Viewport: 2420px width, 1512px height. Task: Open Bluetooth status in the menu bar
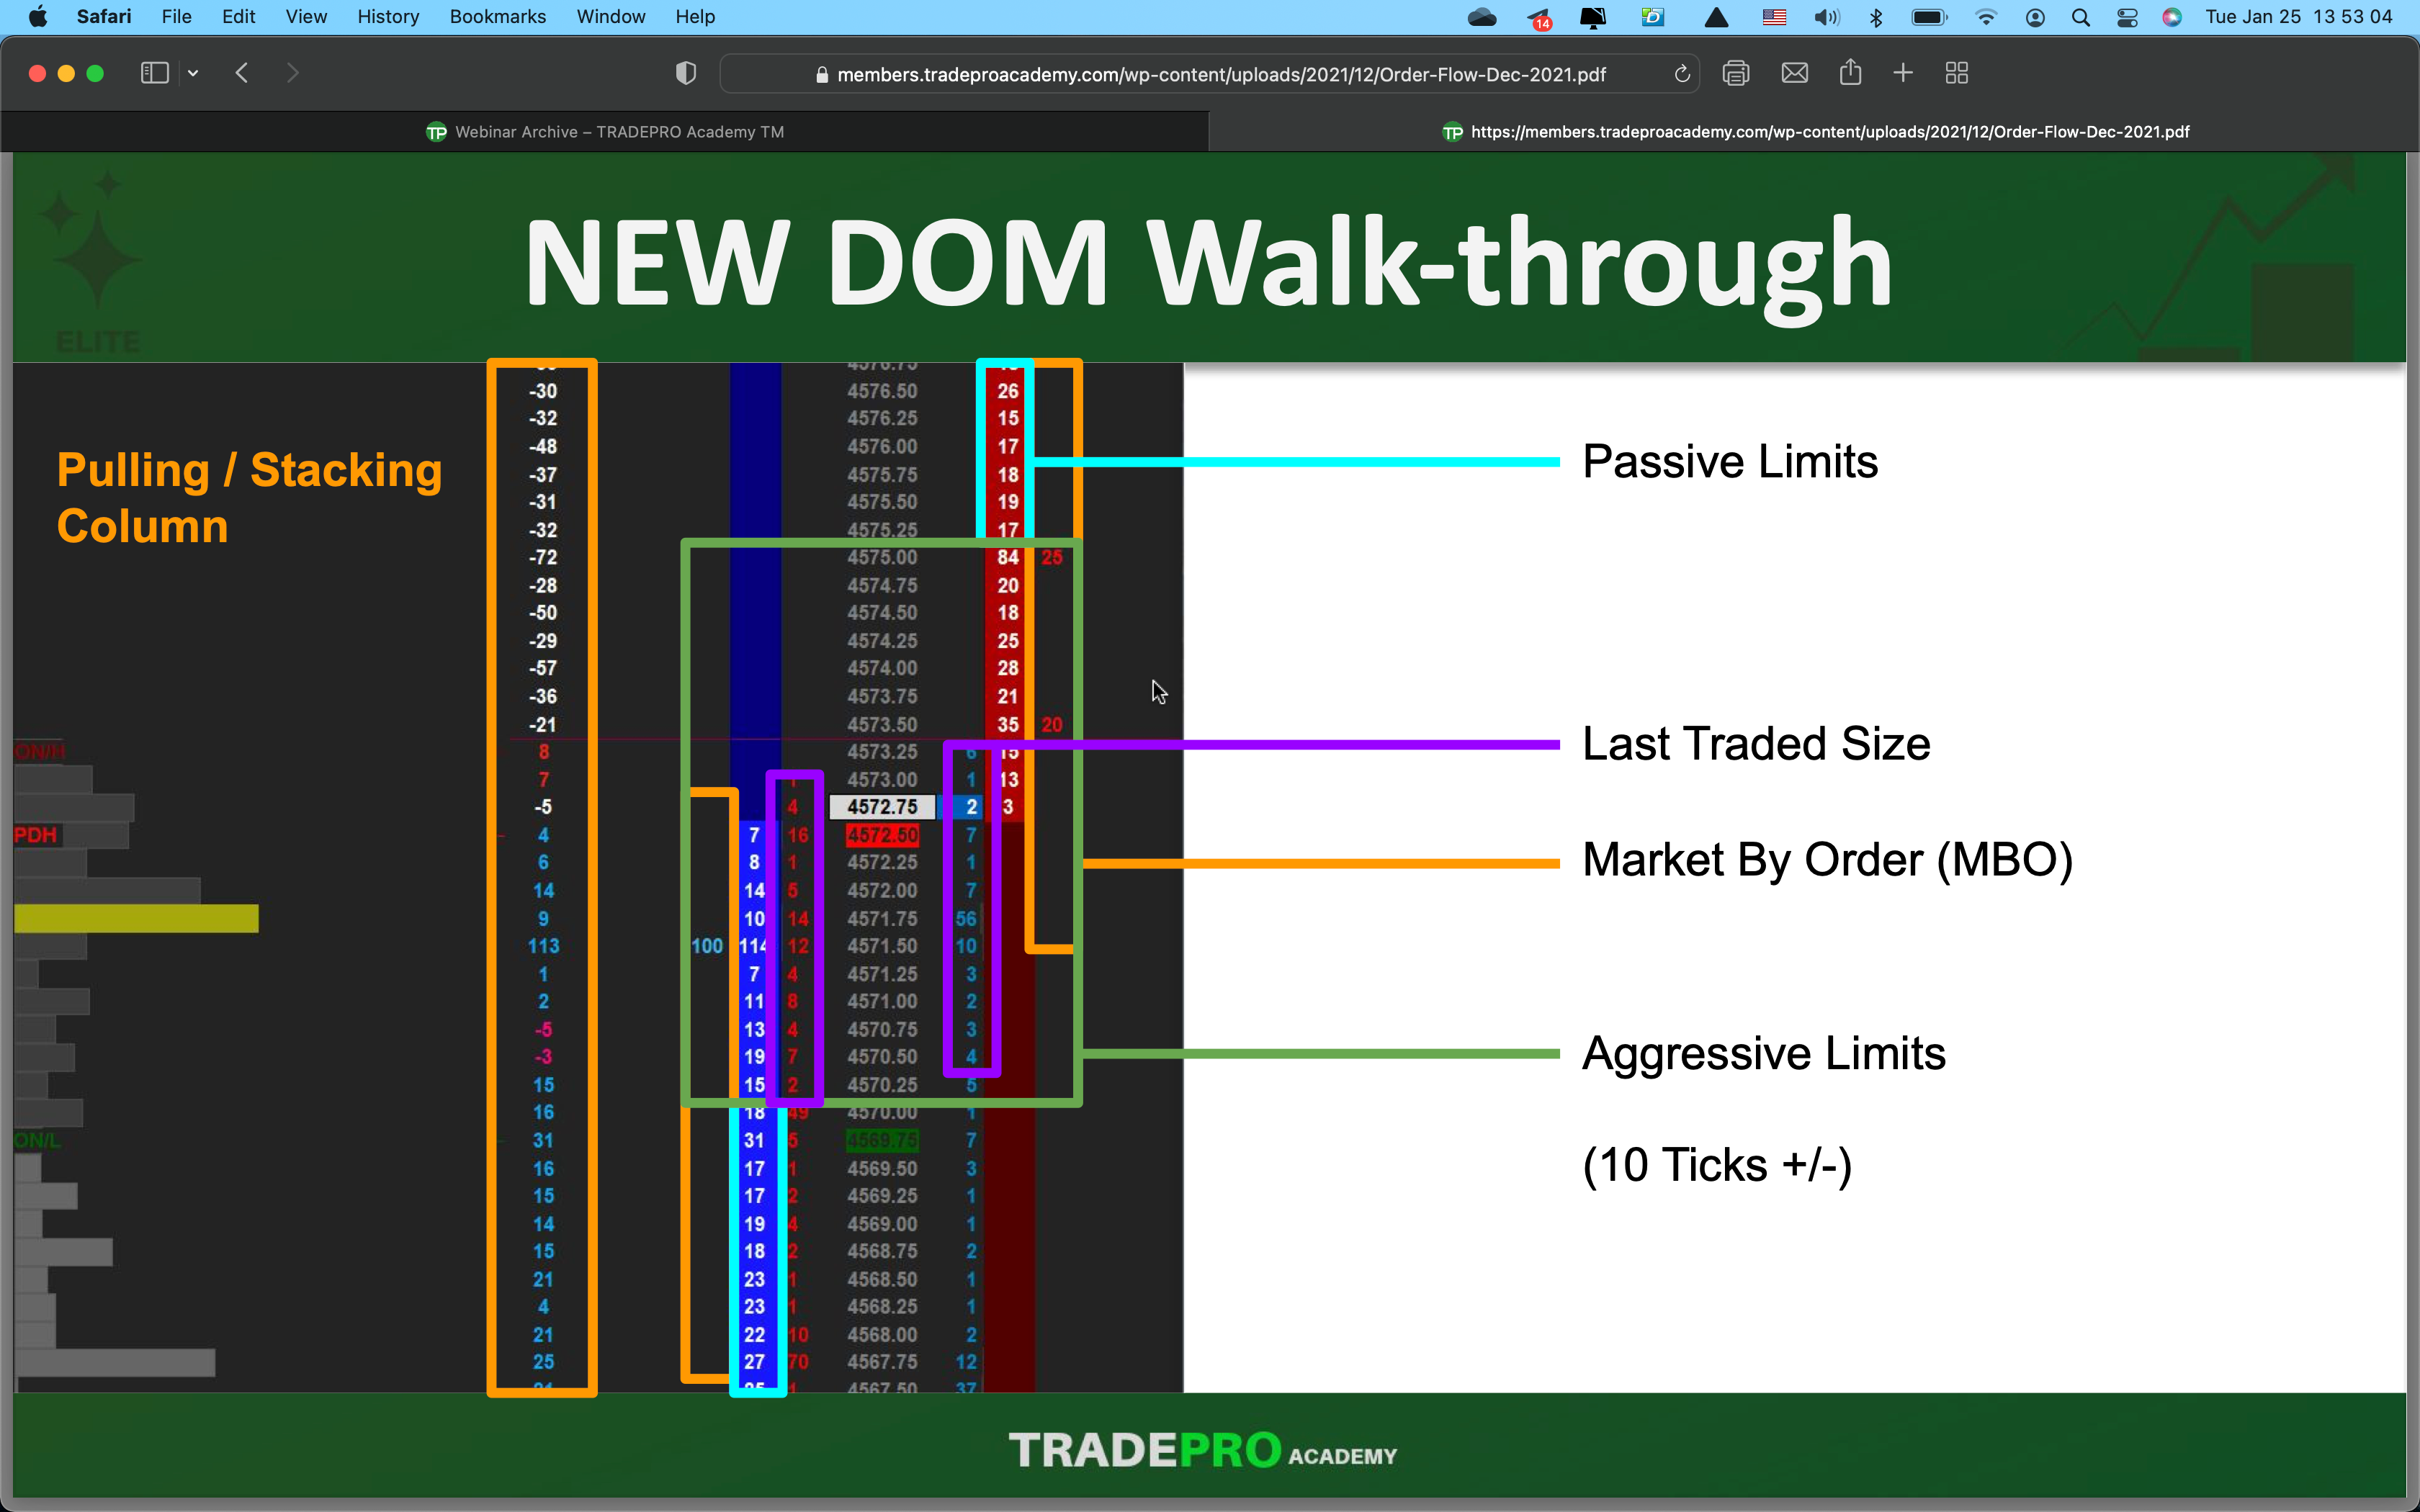(1876, 17)
